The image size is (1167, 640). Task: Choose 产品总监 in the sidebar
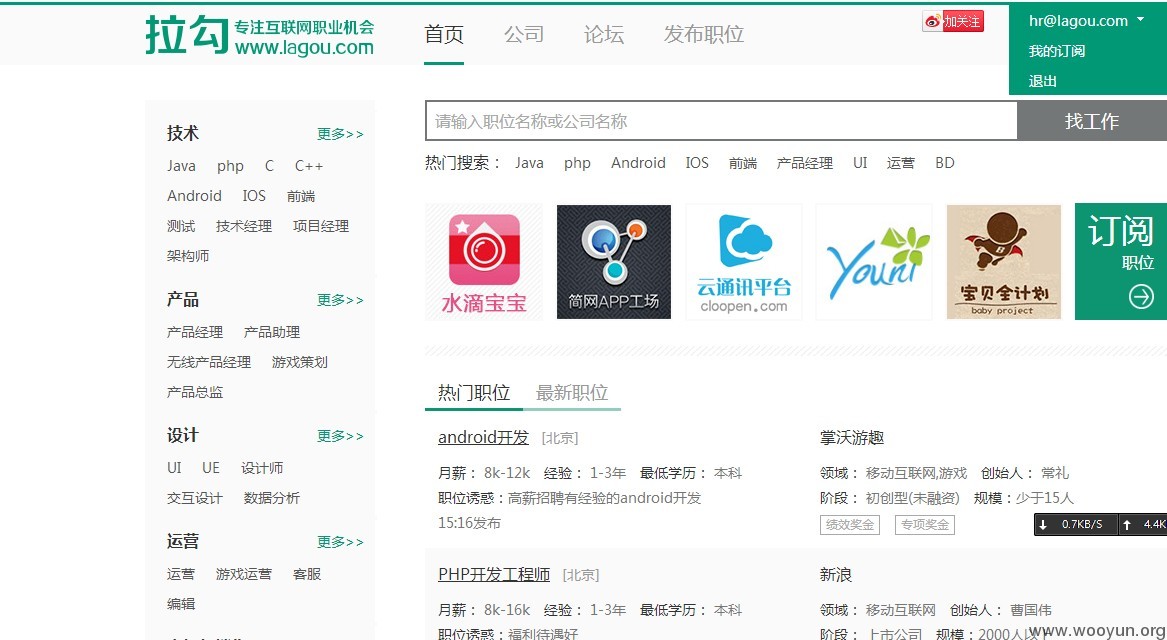click(x=194, y=392)
